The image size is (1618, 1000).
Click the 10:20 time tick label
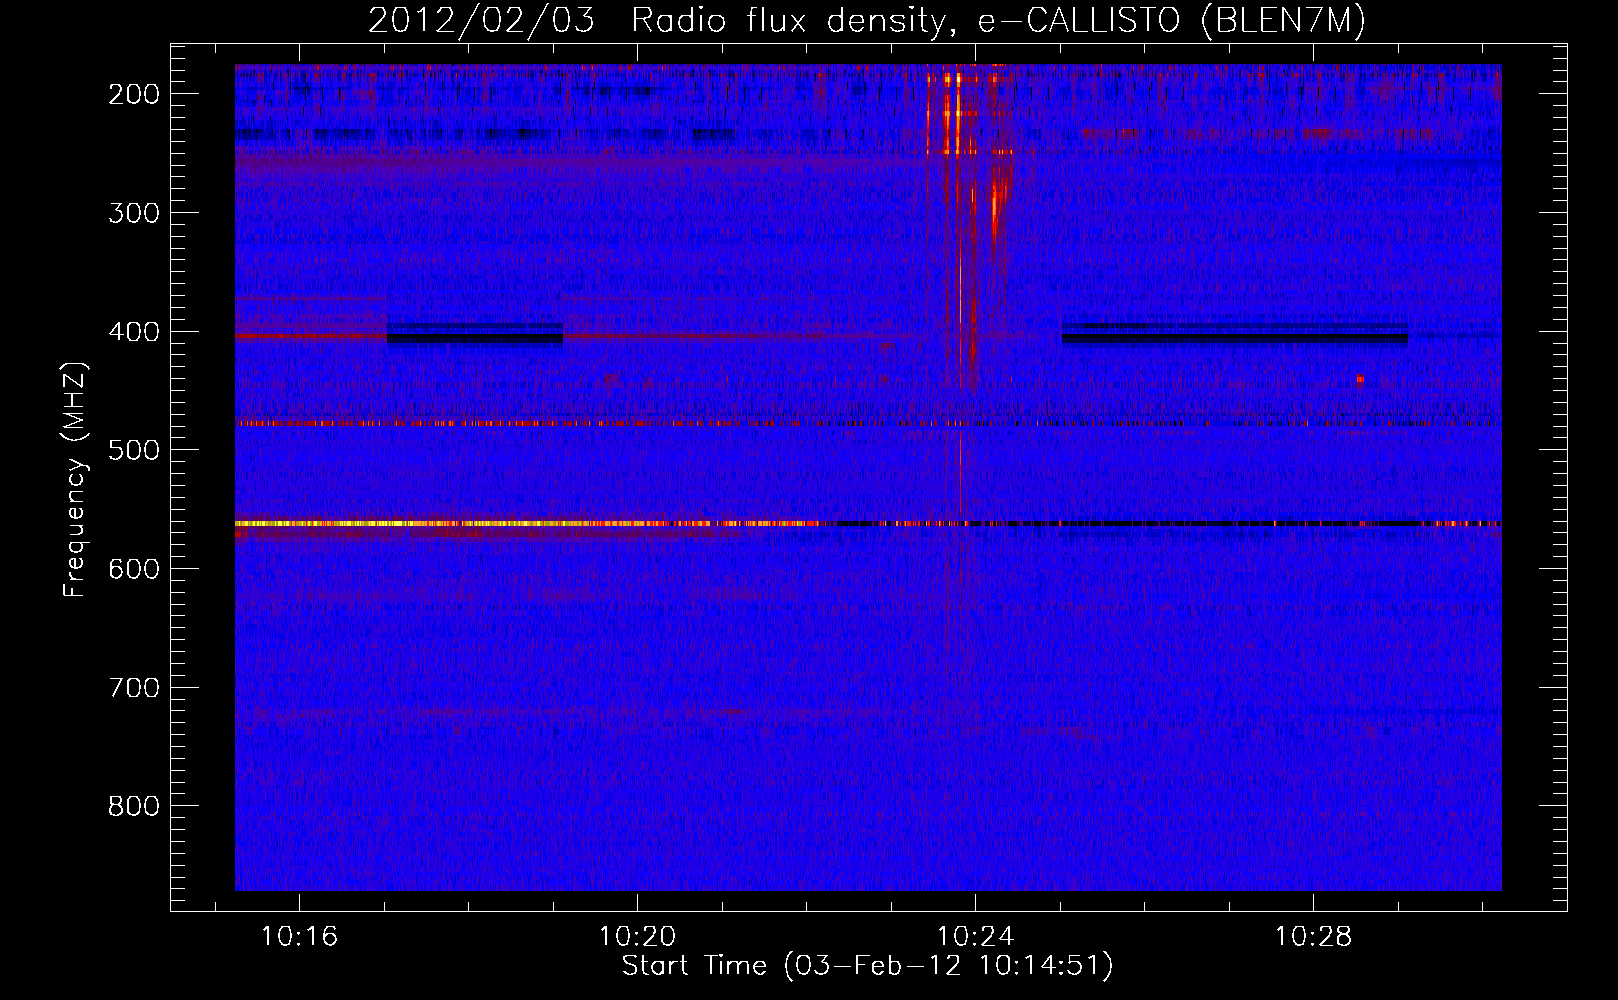coord(637,937)
